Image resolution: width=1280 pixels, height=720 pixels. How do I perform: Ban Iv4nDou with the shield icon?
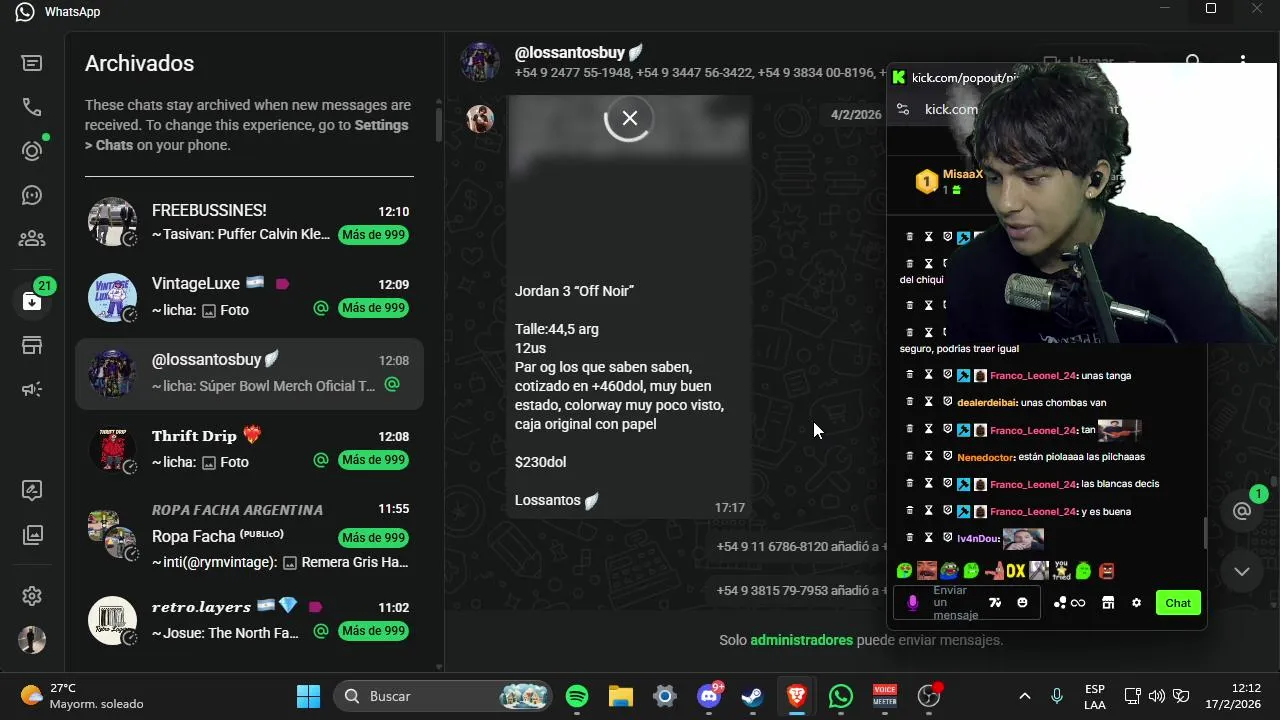pyautogui.click(x=947, y=538)
